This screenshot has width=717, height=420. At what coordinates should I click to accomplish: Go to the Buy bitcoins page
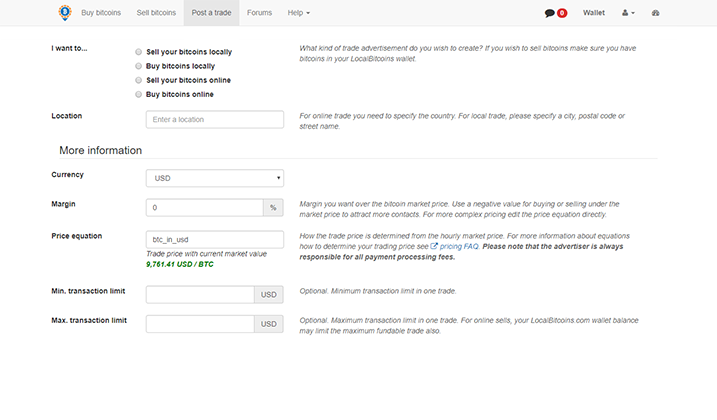click(101, 13)
